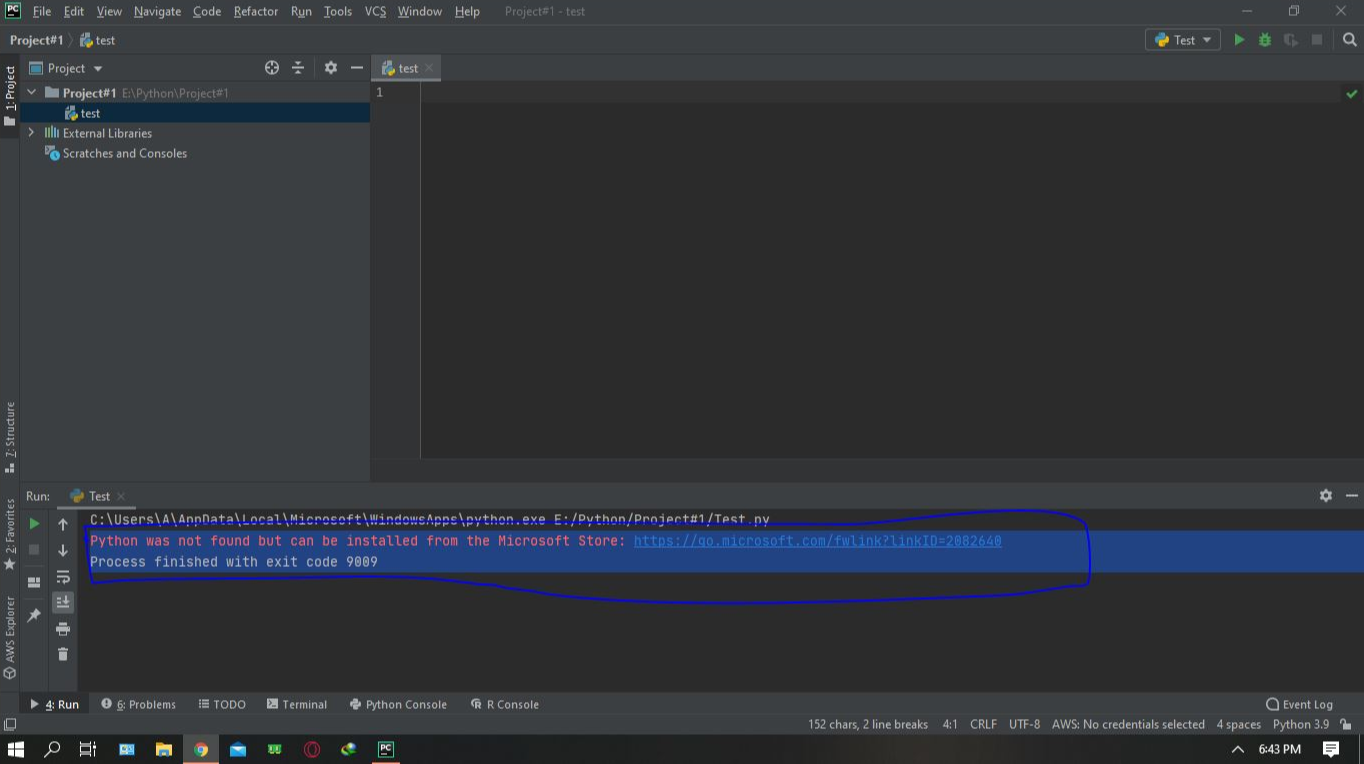This screenshot has height=764, width=1364.
Task: Open the inspection checkmark in editor
Action: pyautogui.click(x=1352, y=93)
